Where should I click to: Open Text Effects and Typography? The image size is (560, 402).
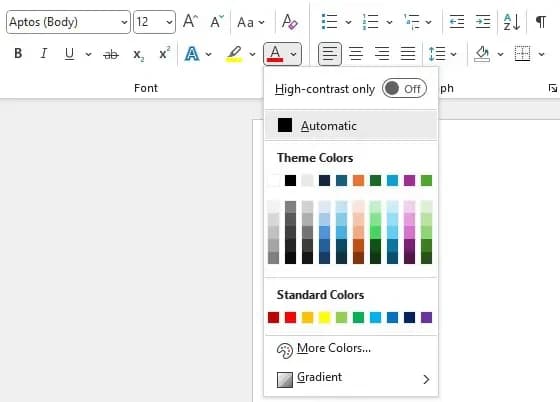[192, 54]
